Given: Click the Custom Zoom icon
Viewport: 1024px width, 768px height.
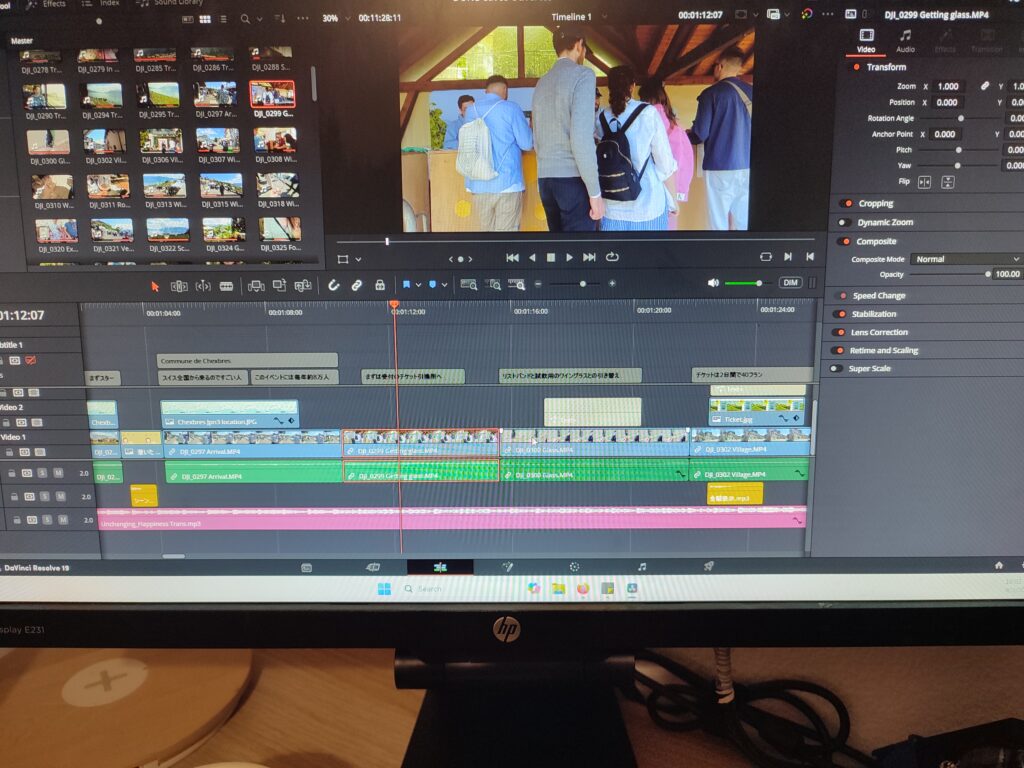Looking at the screenshot, I should (x=517, y=284).
